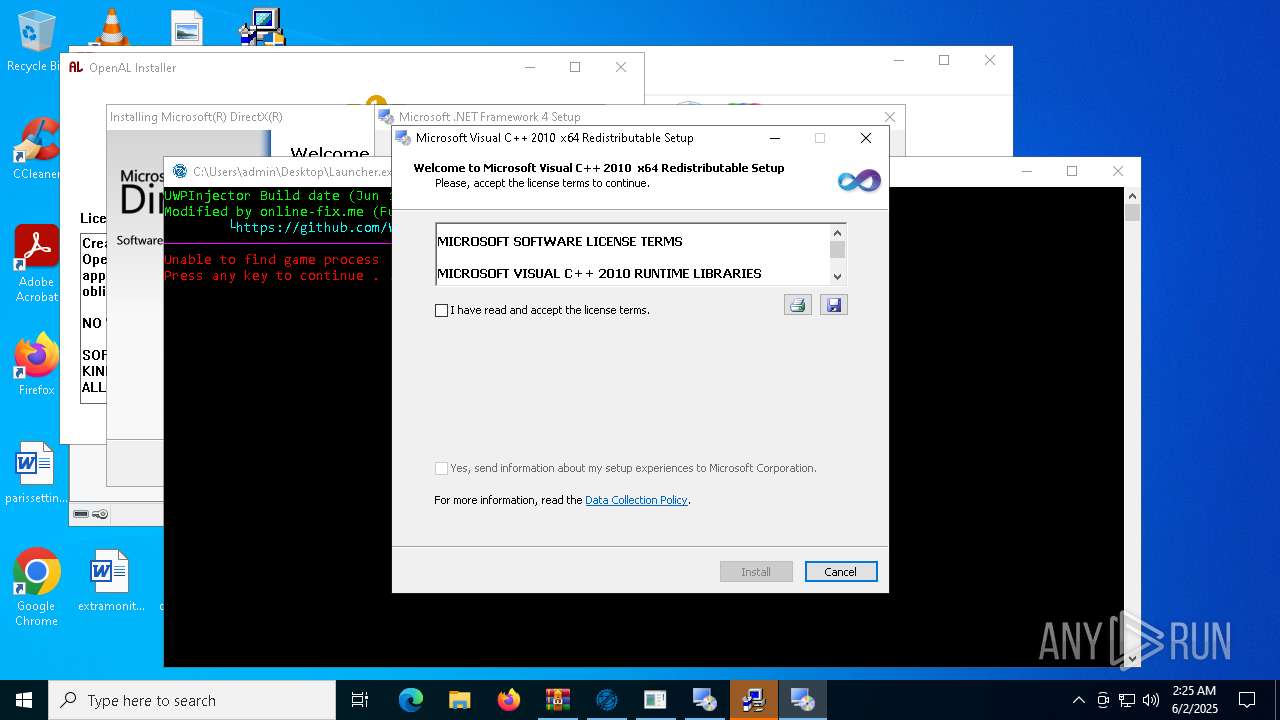Click the Windows Start button

(x=24, y=700)
